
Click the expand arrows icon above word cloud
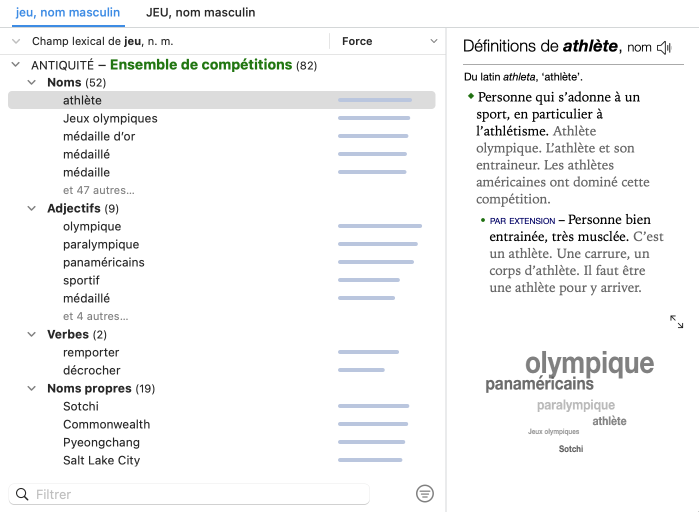pos(677,321)
